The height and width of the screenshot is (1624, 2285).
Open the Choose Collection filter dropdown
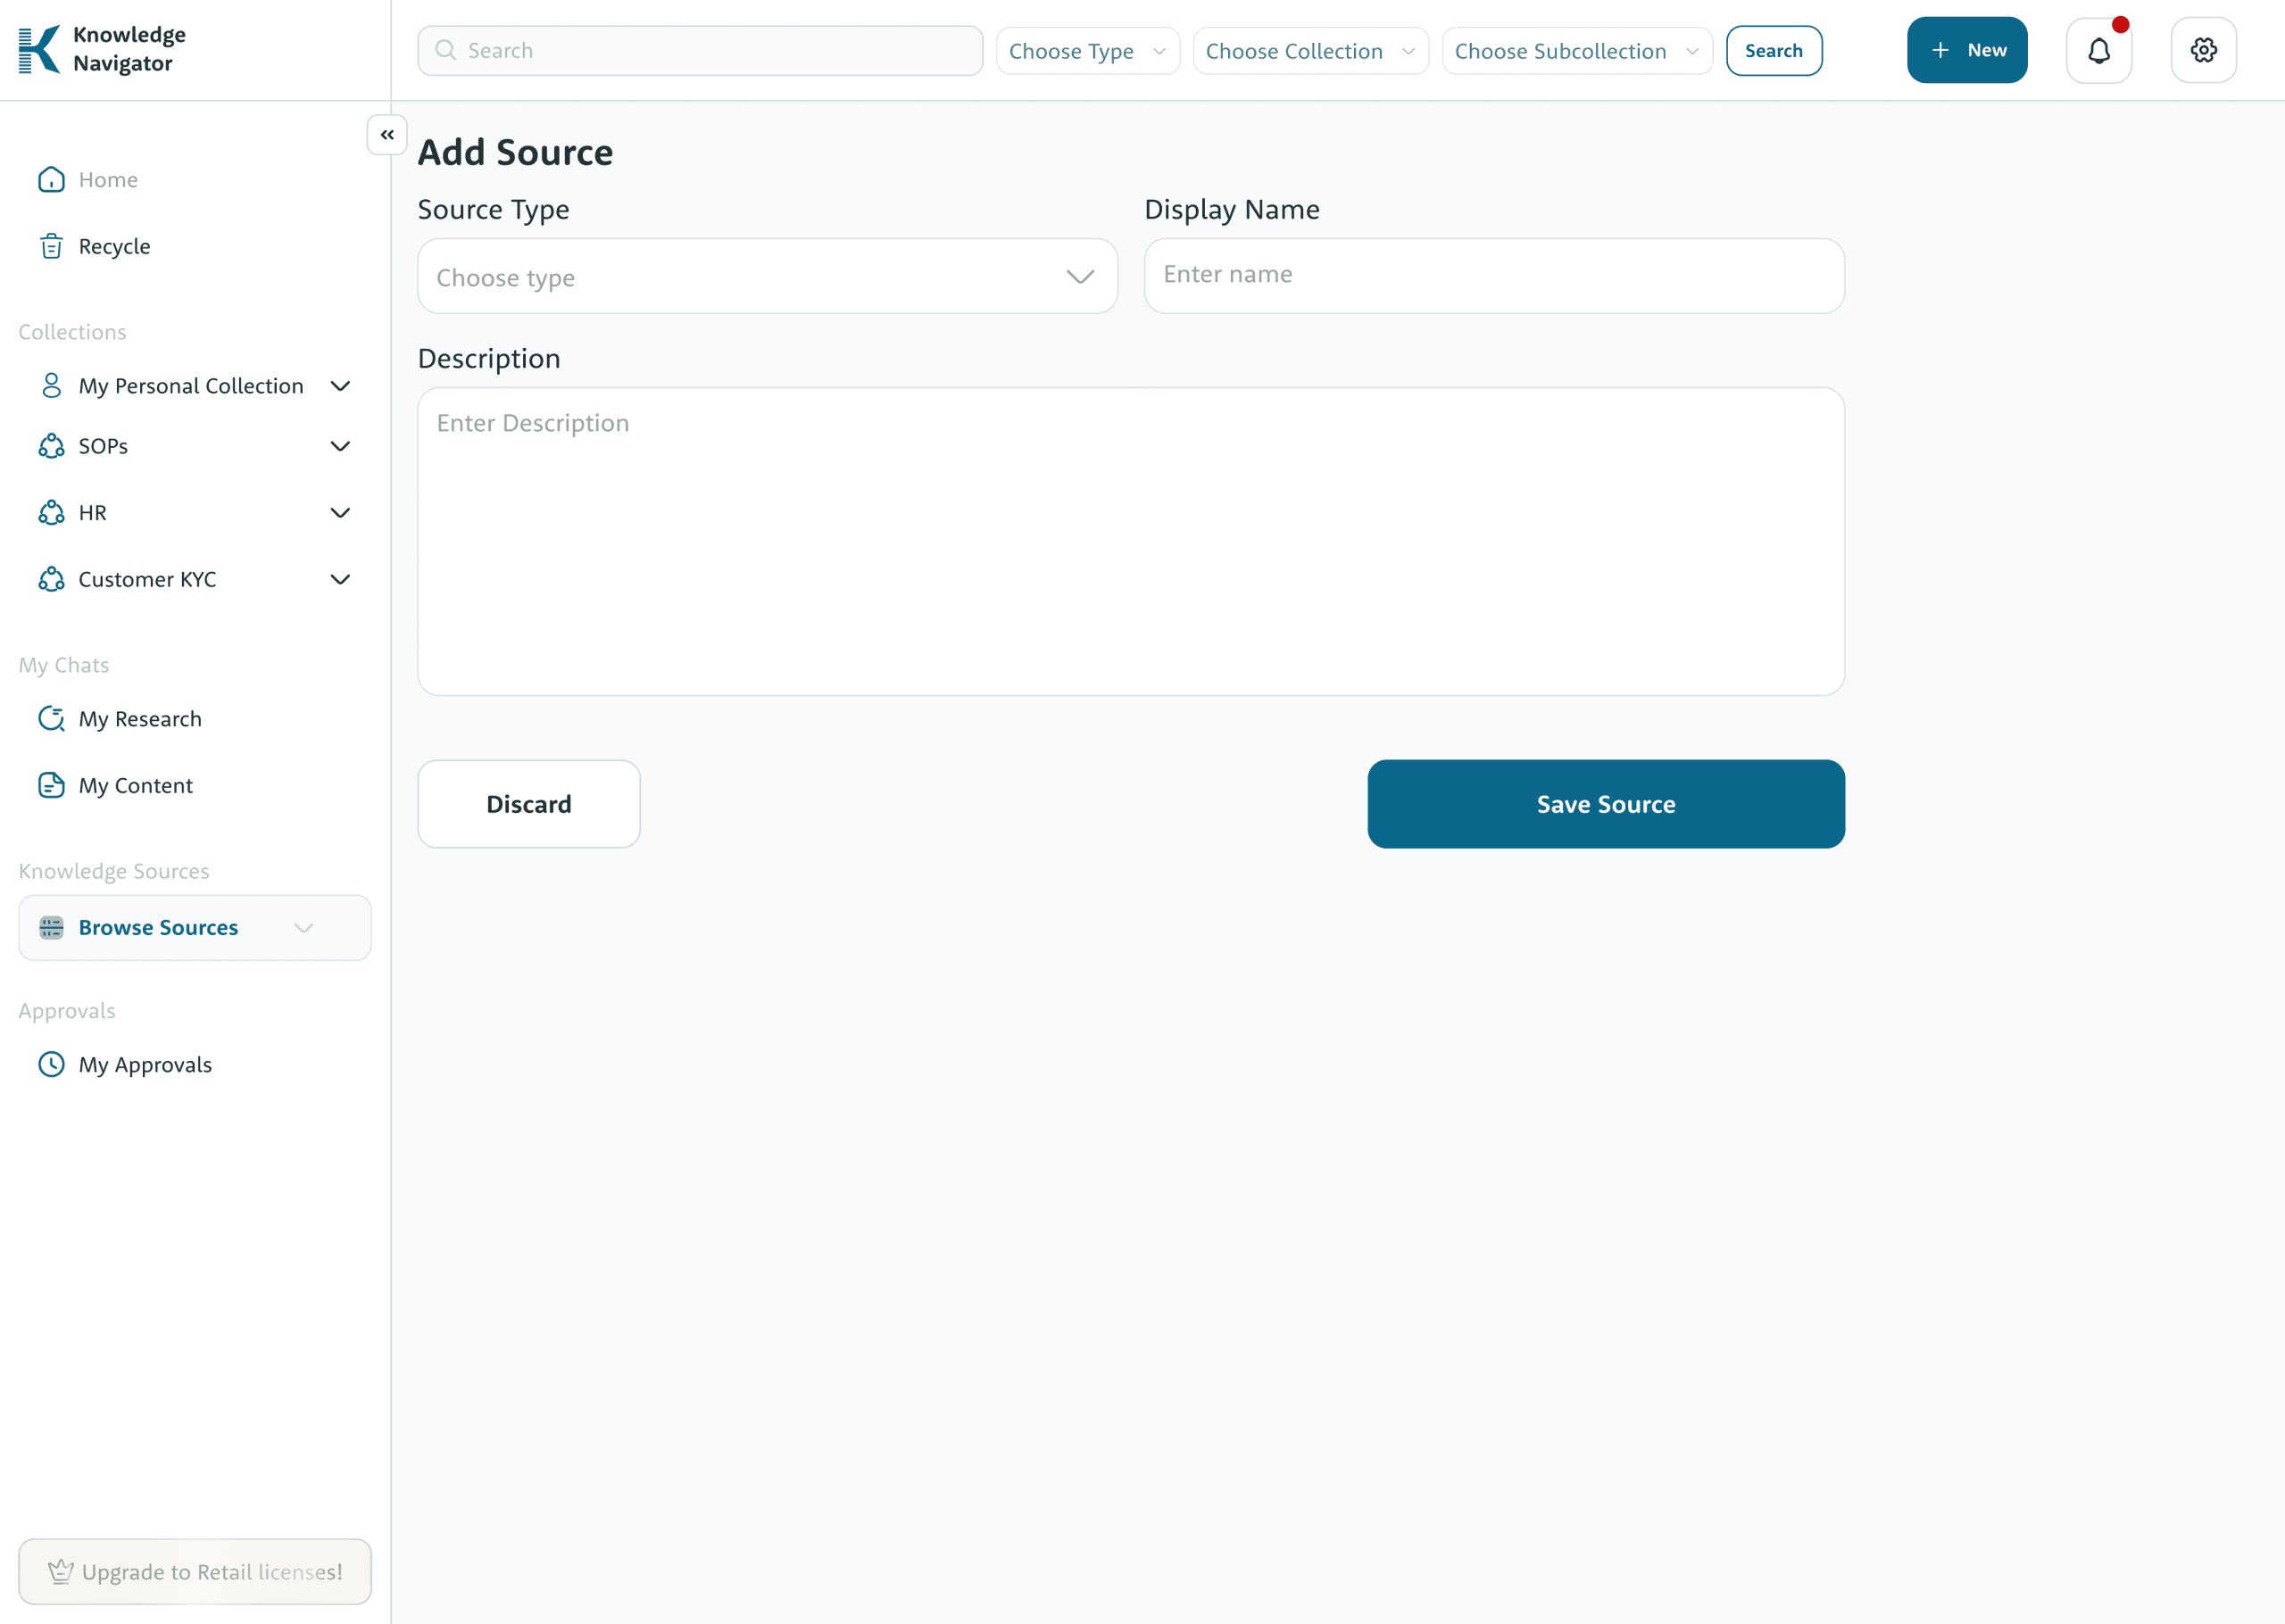(x=1310, y=51)
